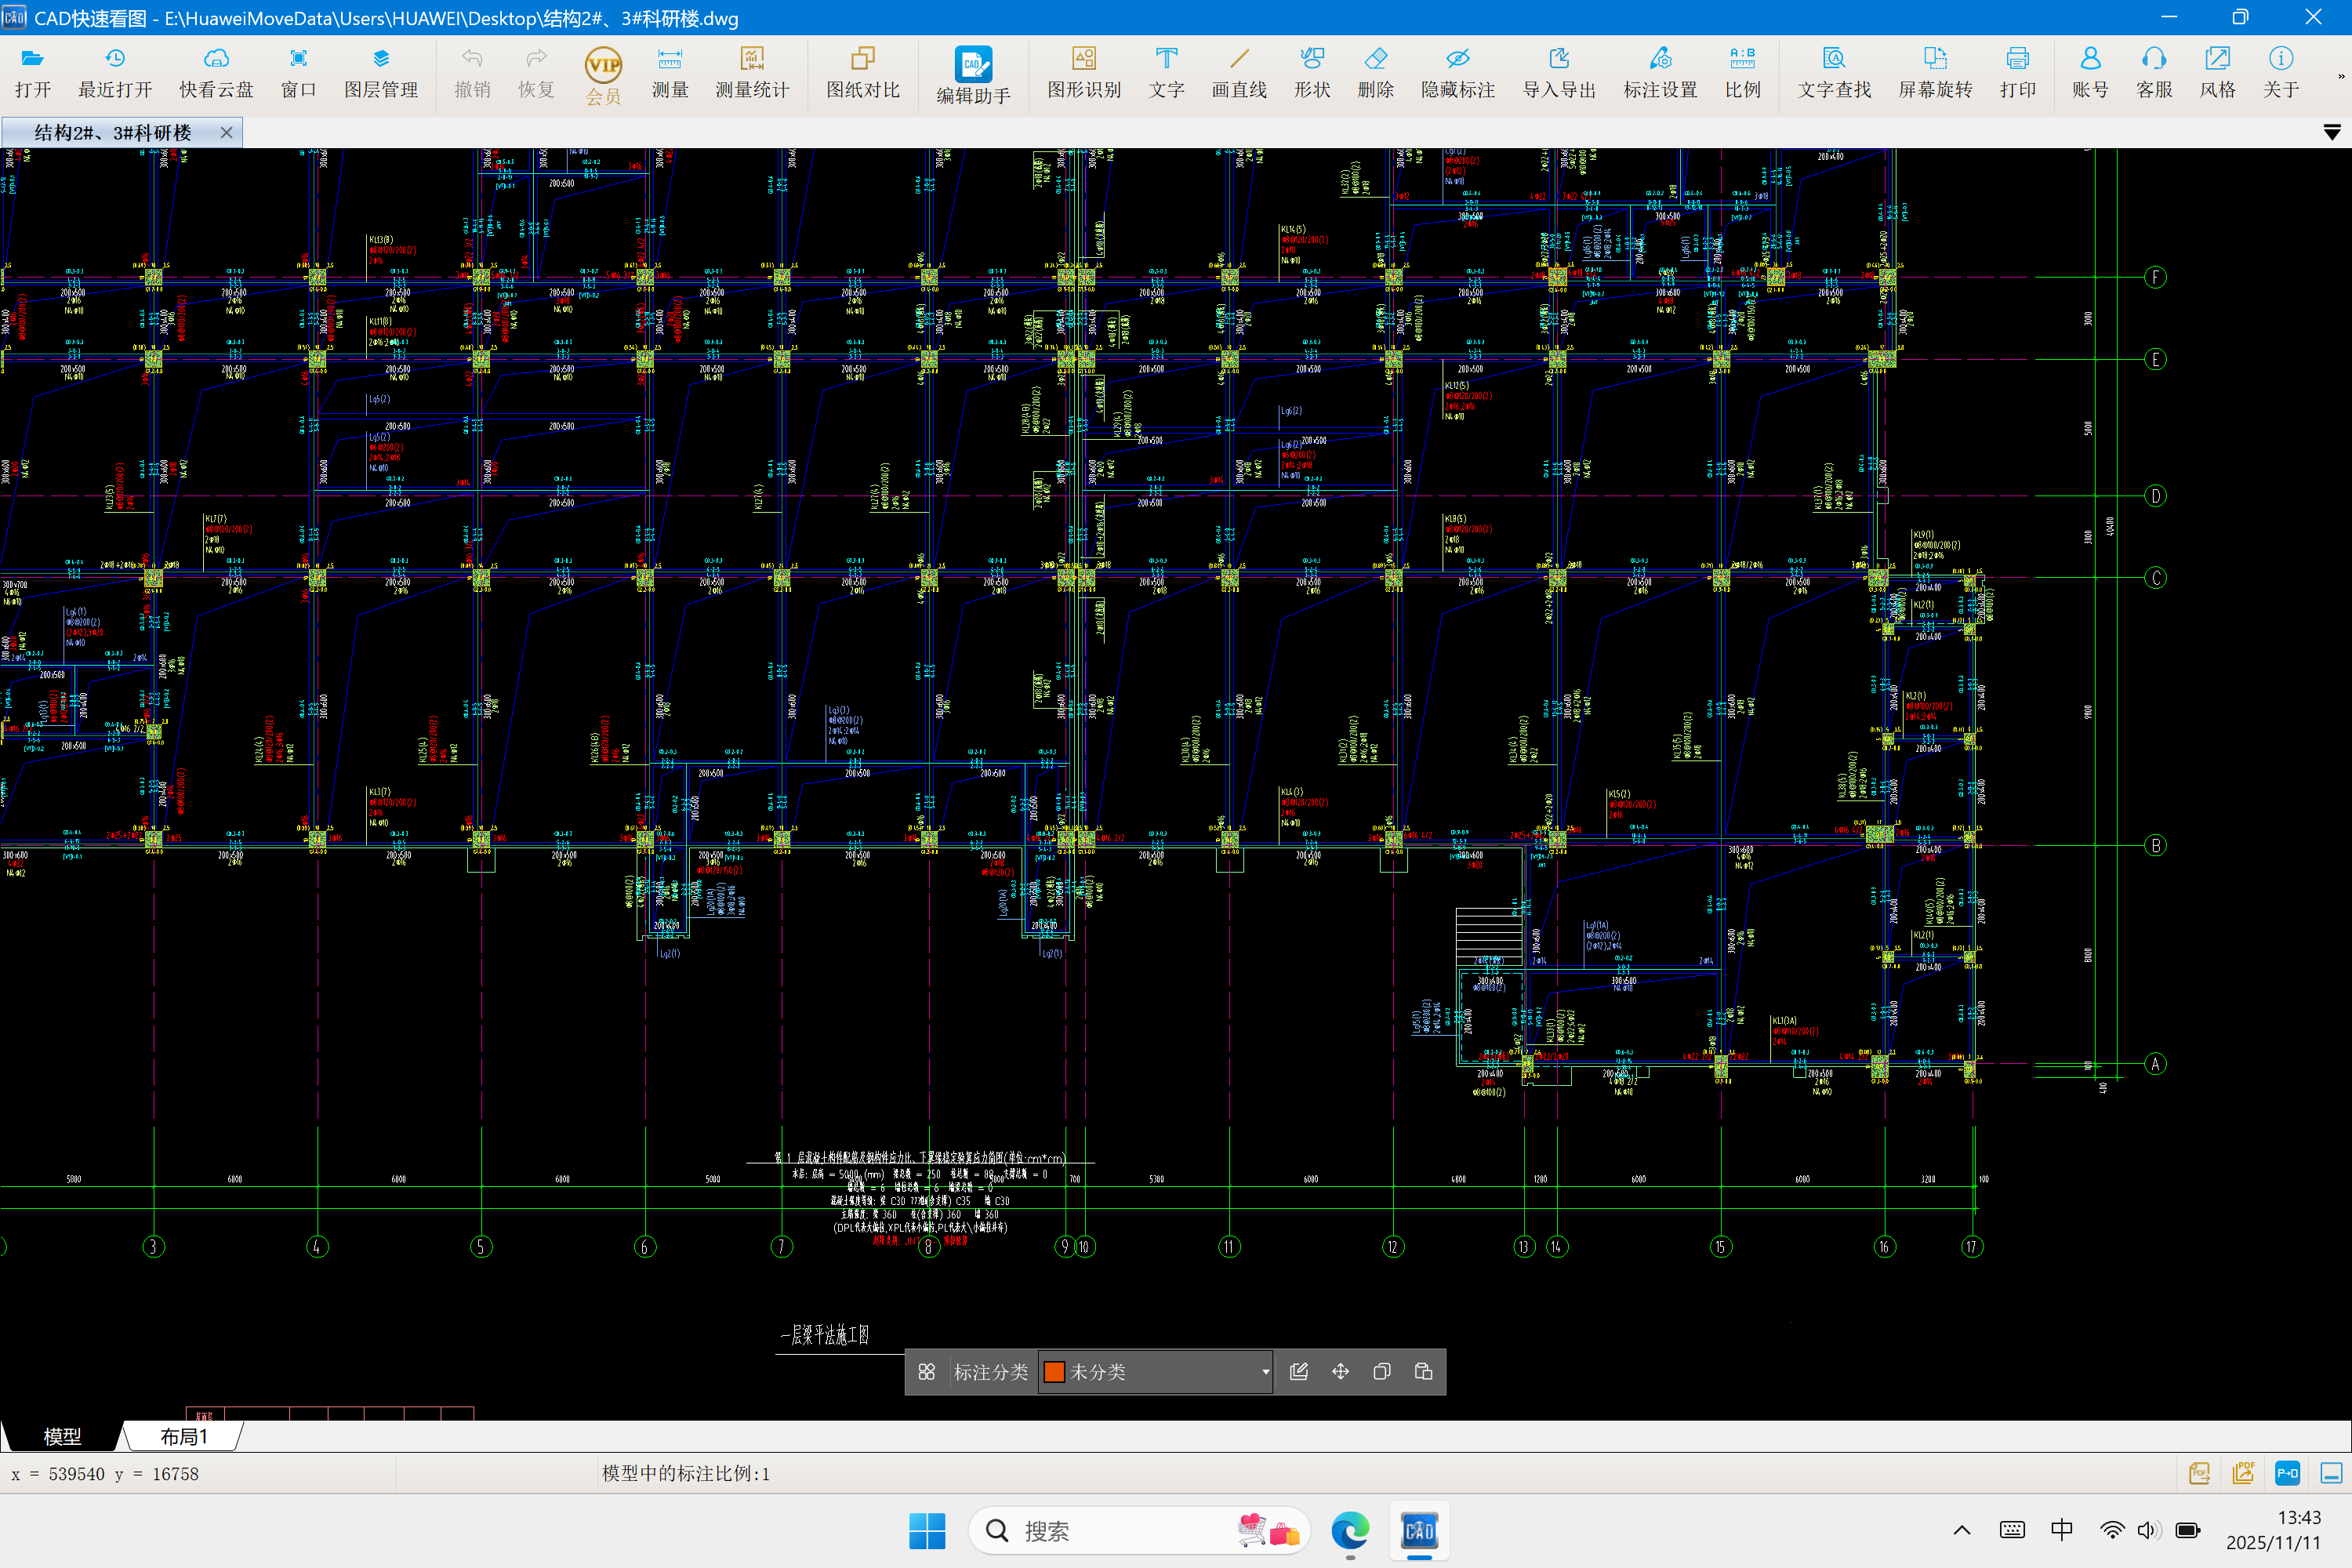Image resolution: width=2352 pixels, height=1568 pixels.
Task: Activate the 画直线 draw line tool
Action: (1238, 72)
